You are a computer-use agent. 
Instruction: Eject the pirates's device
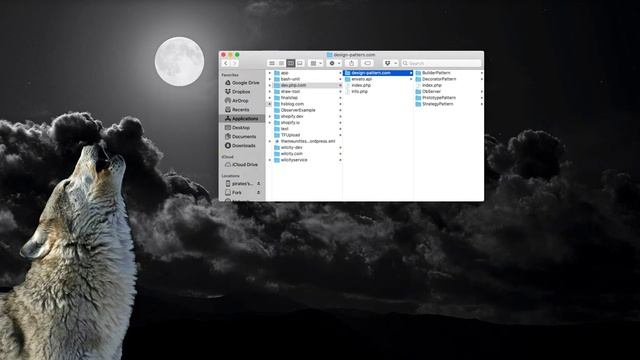[x=258, y=184]
